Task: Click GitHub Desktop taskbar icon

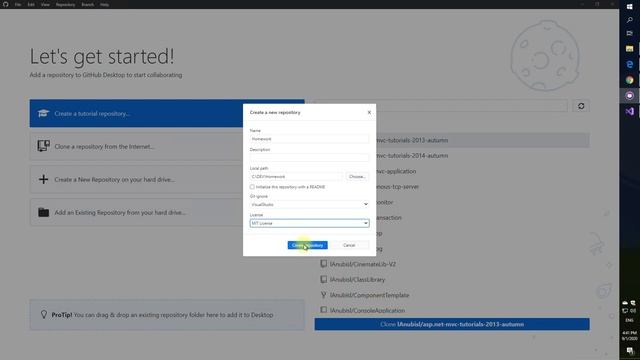Action: coord(629,96)
